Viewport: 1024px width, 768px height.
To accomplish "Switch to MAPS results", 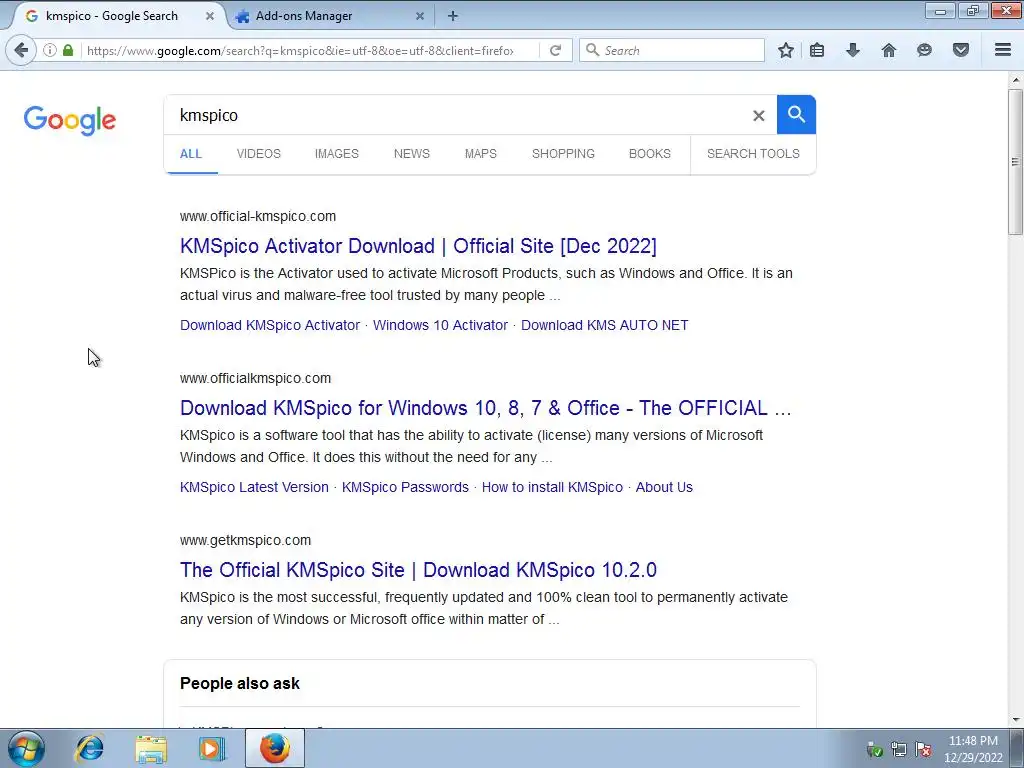I will point(481,153).
